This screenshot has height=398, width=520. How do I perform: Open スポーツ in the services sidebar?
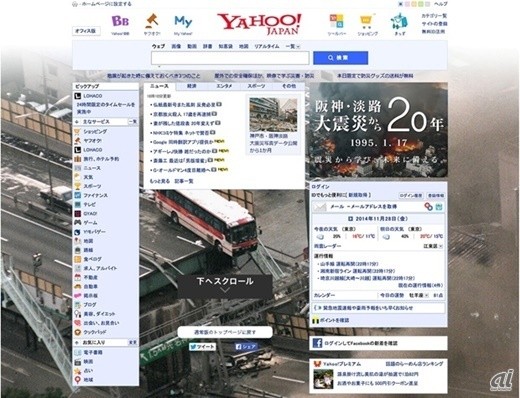pyautogui.click(x=92, y=186)
